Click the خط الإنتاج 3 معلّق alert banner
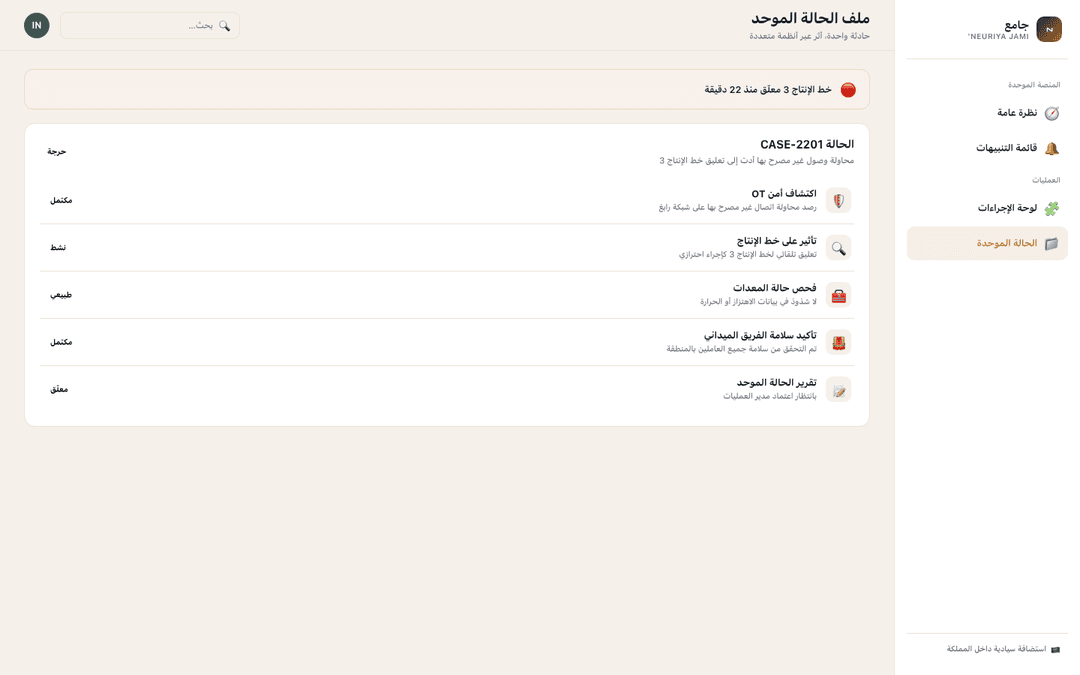 click(447, 90)
